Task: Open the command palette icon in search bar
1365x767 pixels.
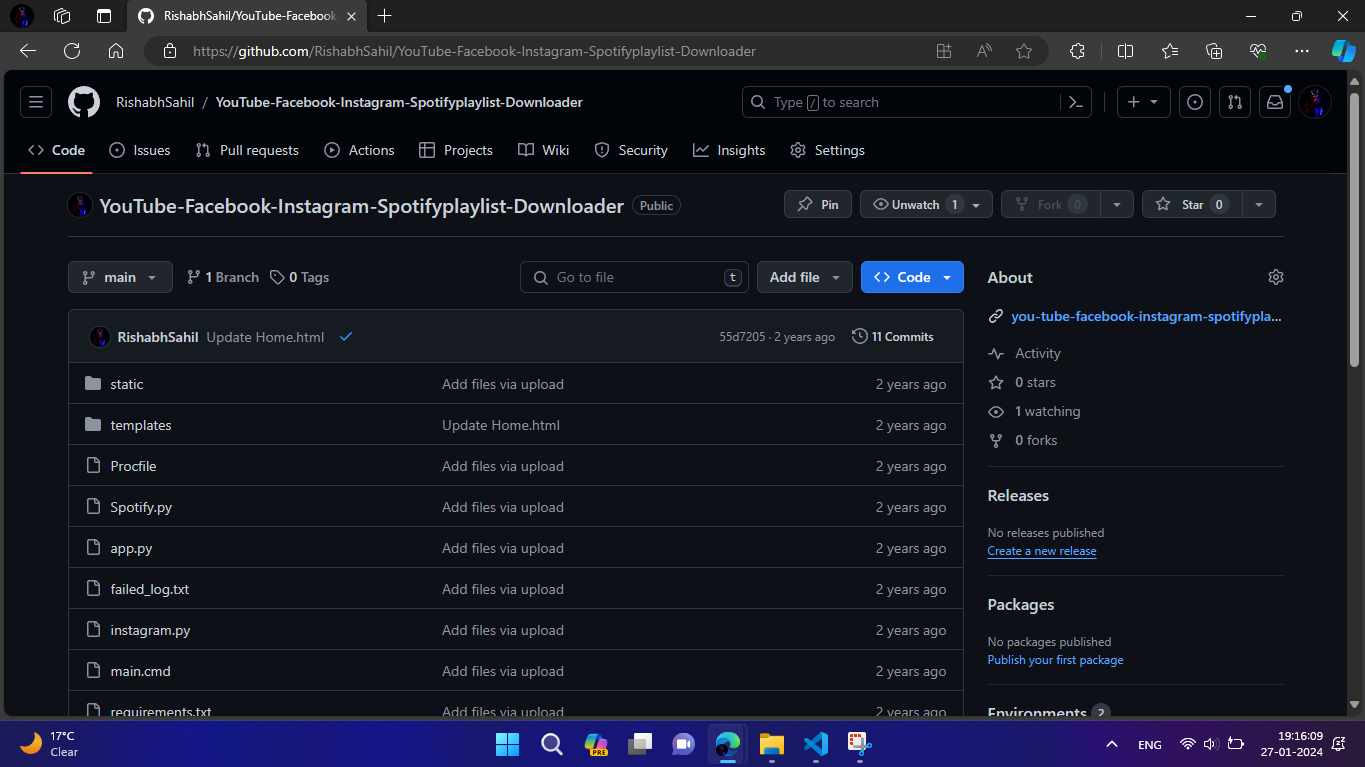Action: tap(1075, 102)
